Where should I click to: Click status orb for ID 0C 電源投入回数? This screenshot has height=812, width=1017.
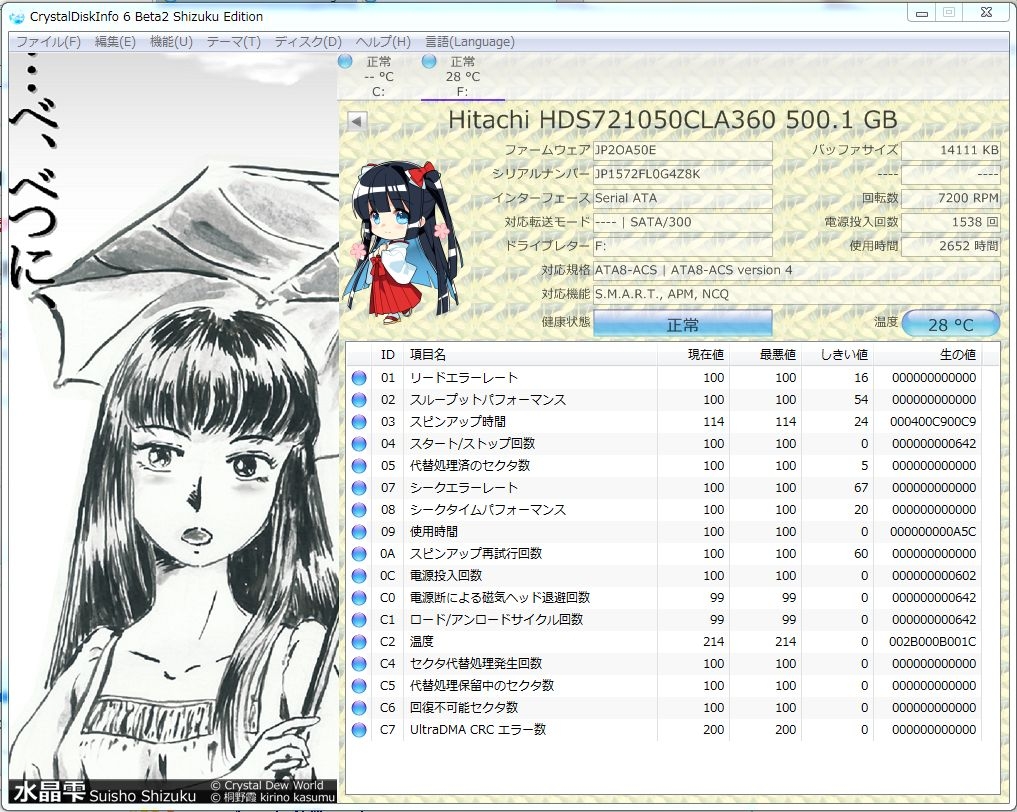(x=359, y=576)
